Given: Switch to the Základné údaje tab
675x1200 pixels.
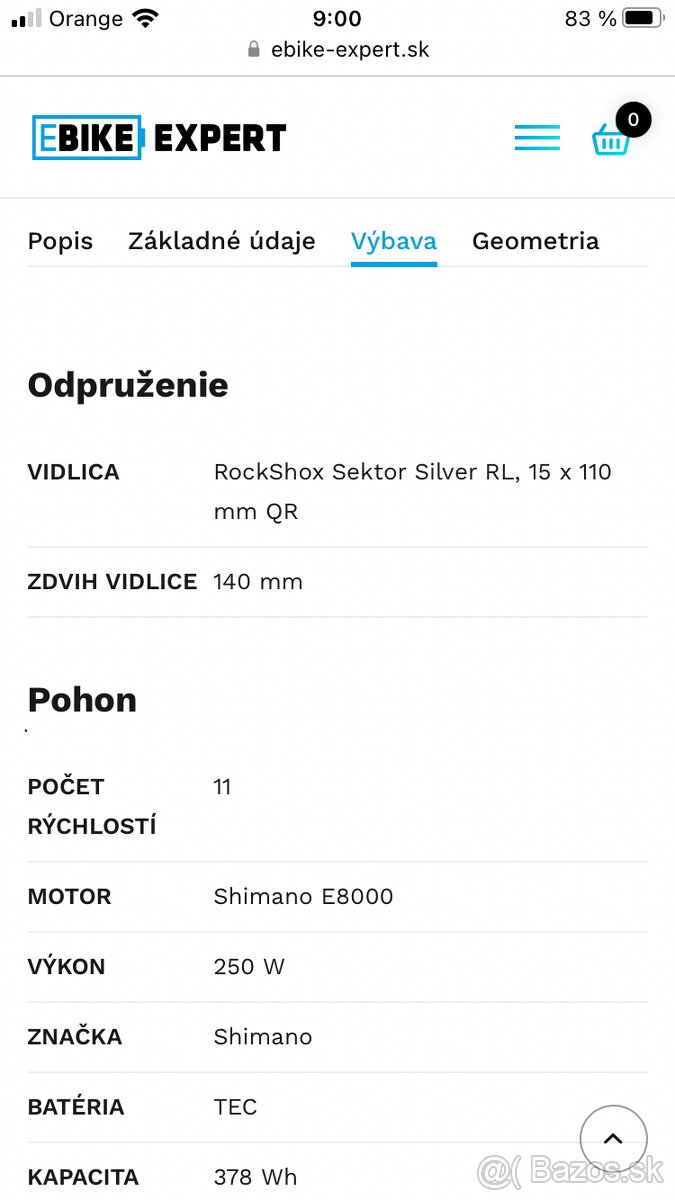Looking at the screenshot, I should point(222,241).
